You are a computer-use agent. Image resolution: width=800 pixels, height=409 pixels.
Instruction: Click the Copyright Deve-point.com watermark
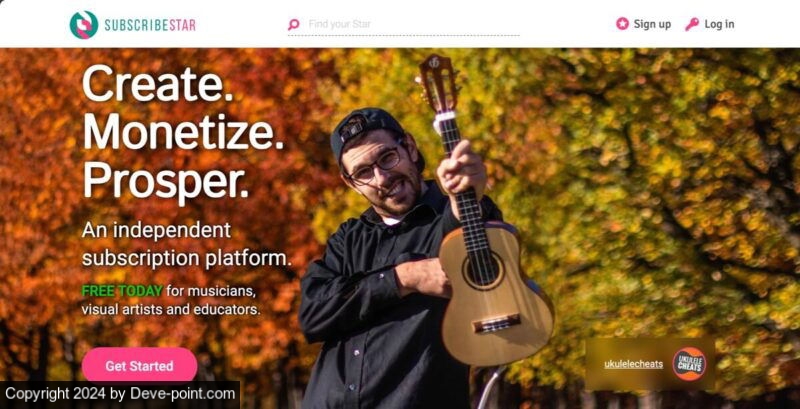[x=120, y=394]
